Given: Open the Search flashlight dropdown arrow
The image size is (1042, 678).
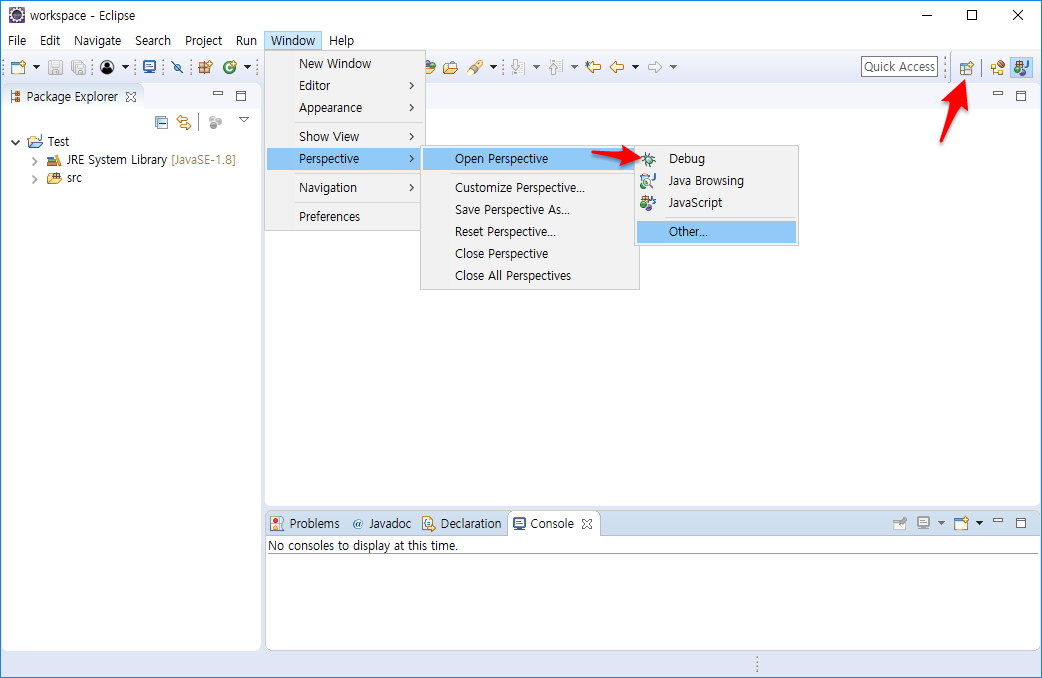Looking at the screenshot, I should (493, 67).
